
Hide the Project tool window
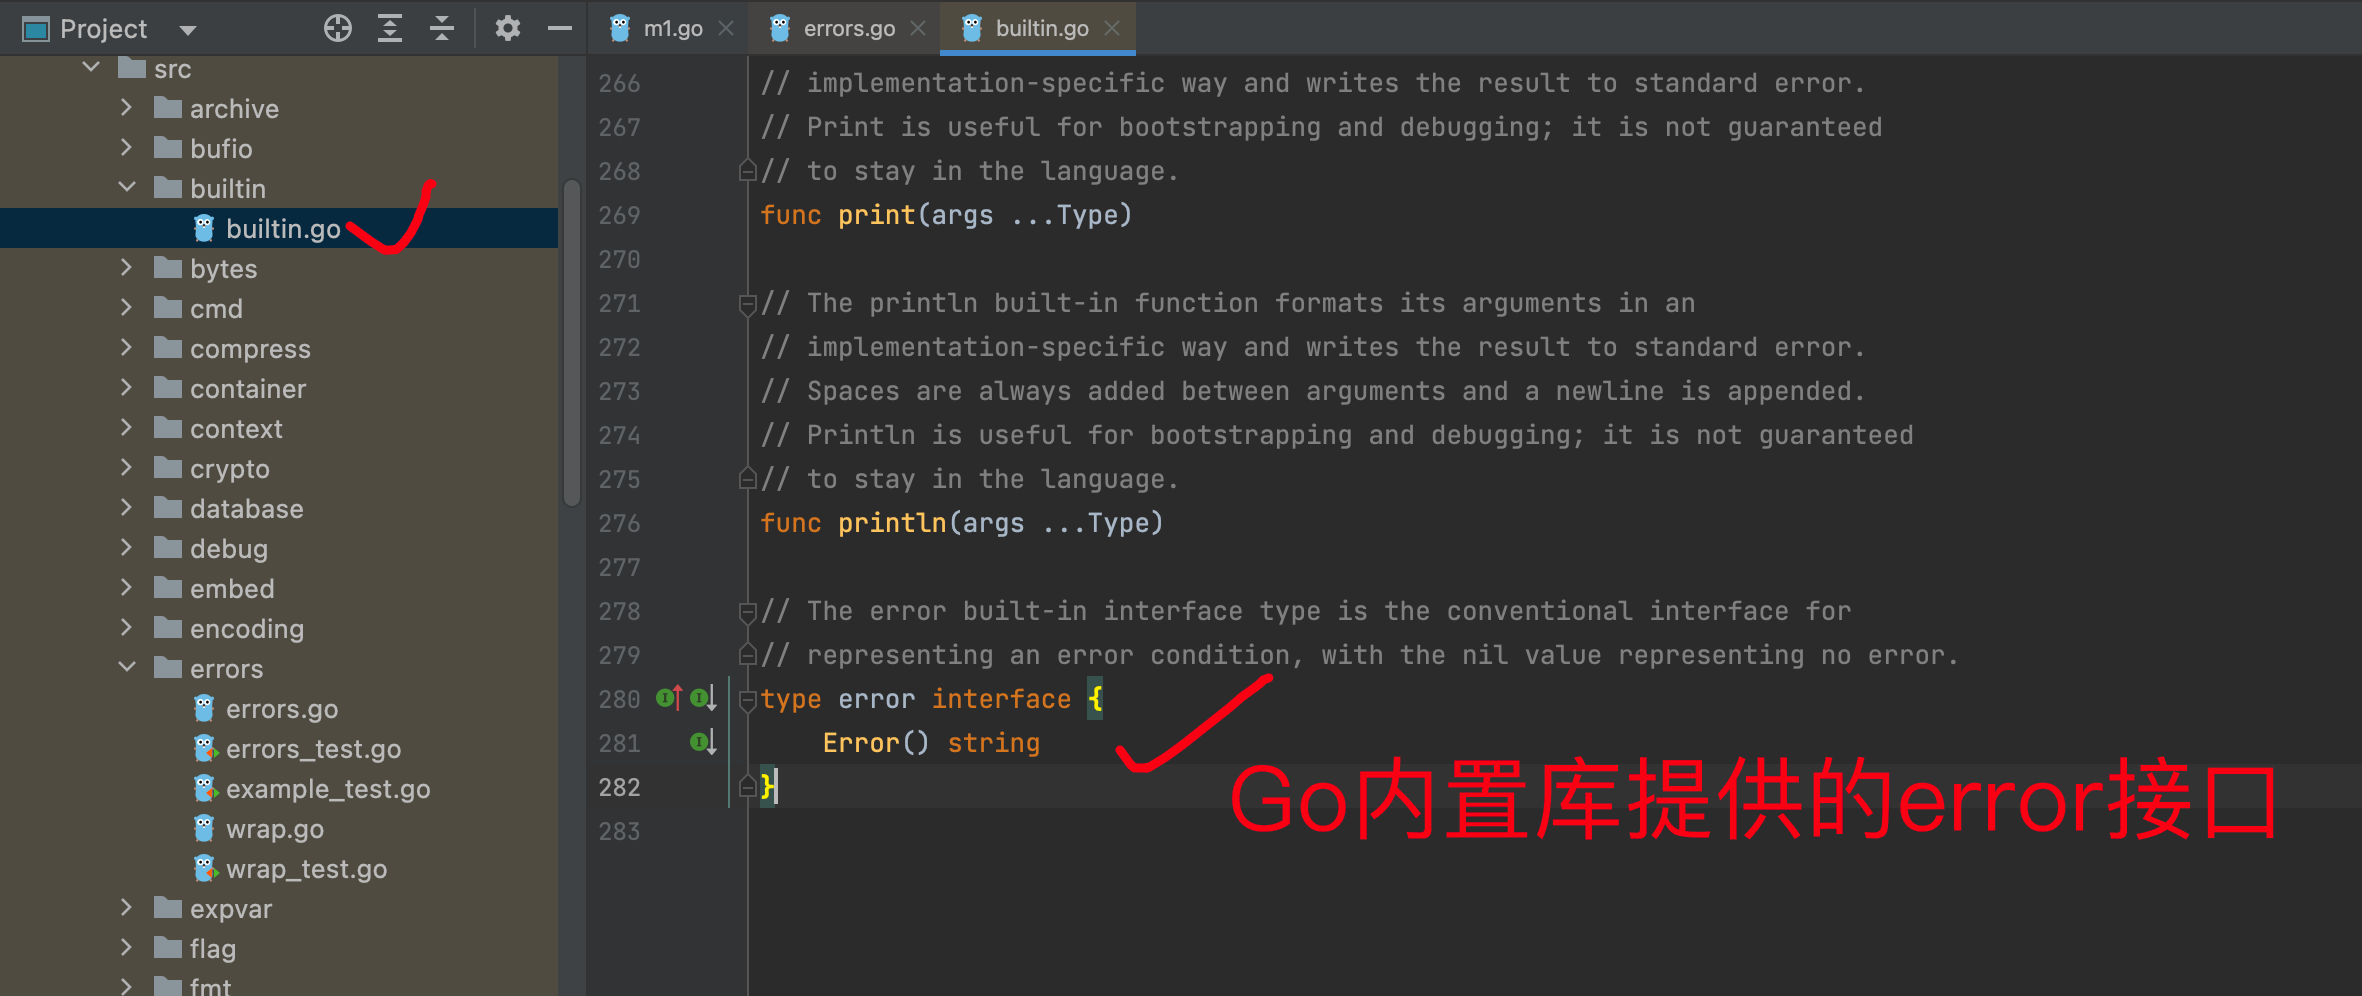560,28
